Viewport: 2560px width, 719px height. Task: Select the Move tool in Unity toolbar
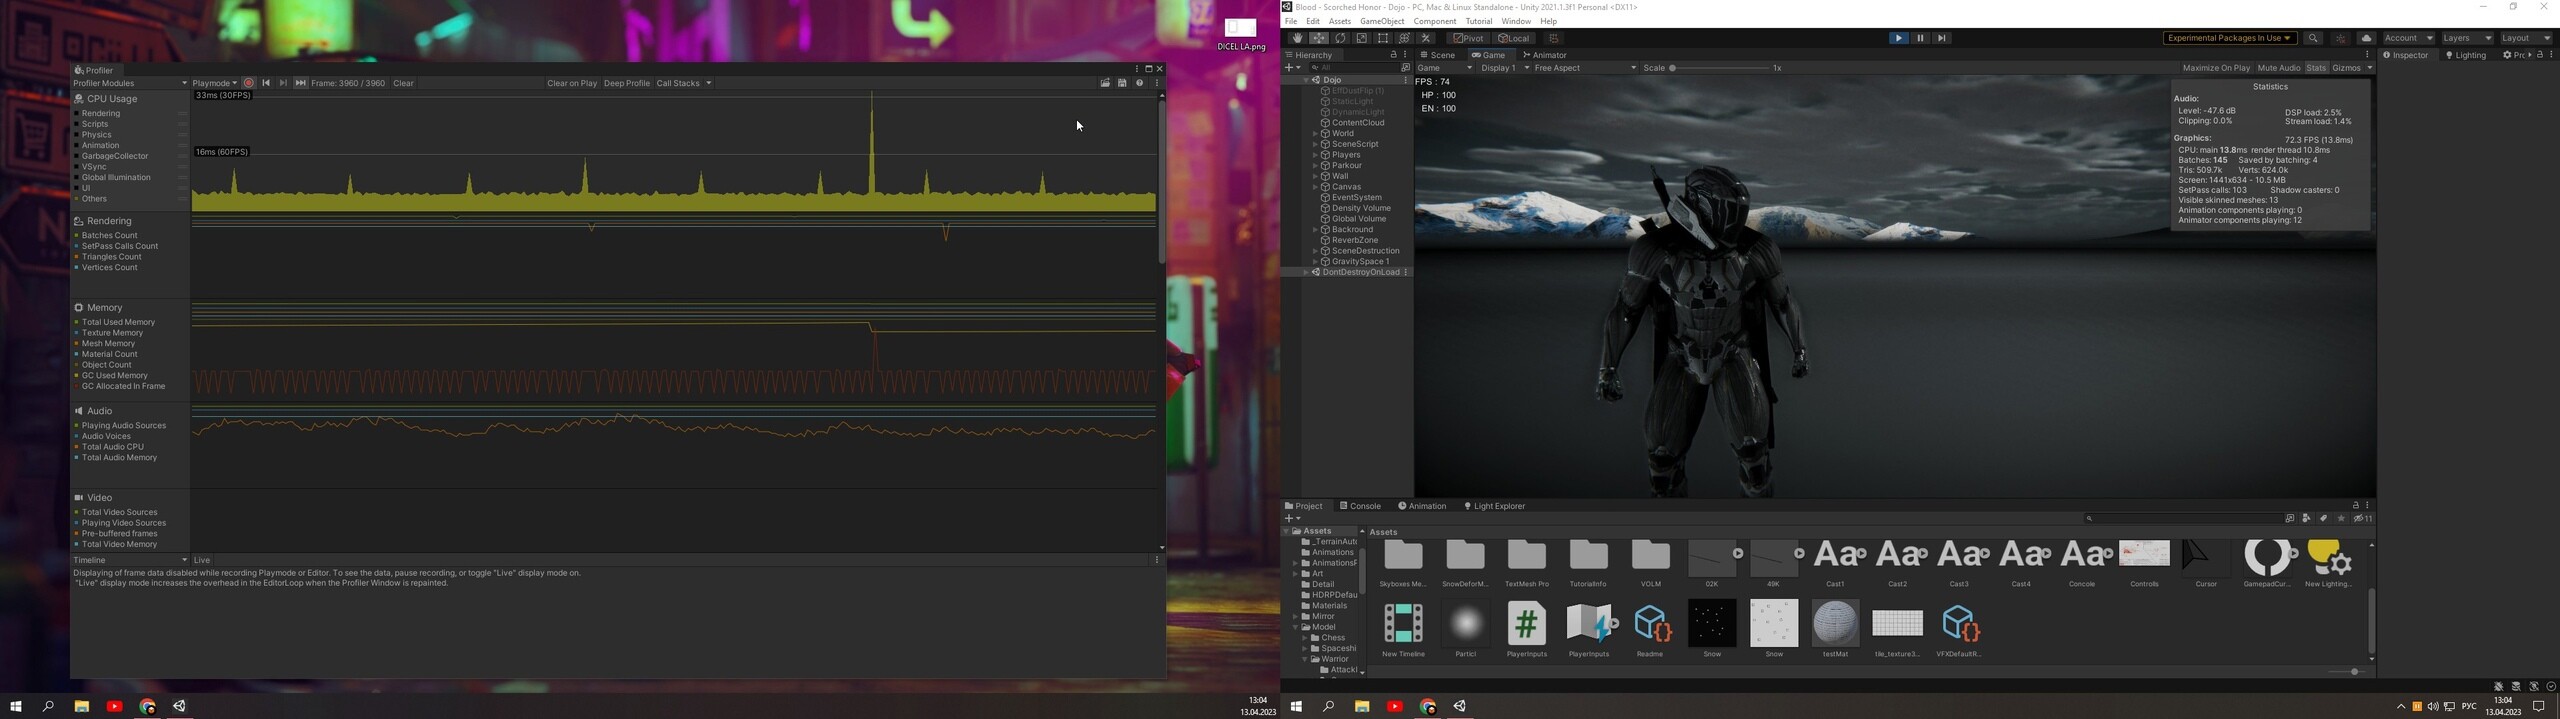(1319, 38)
